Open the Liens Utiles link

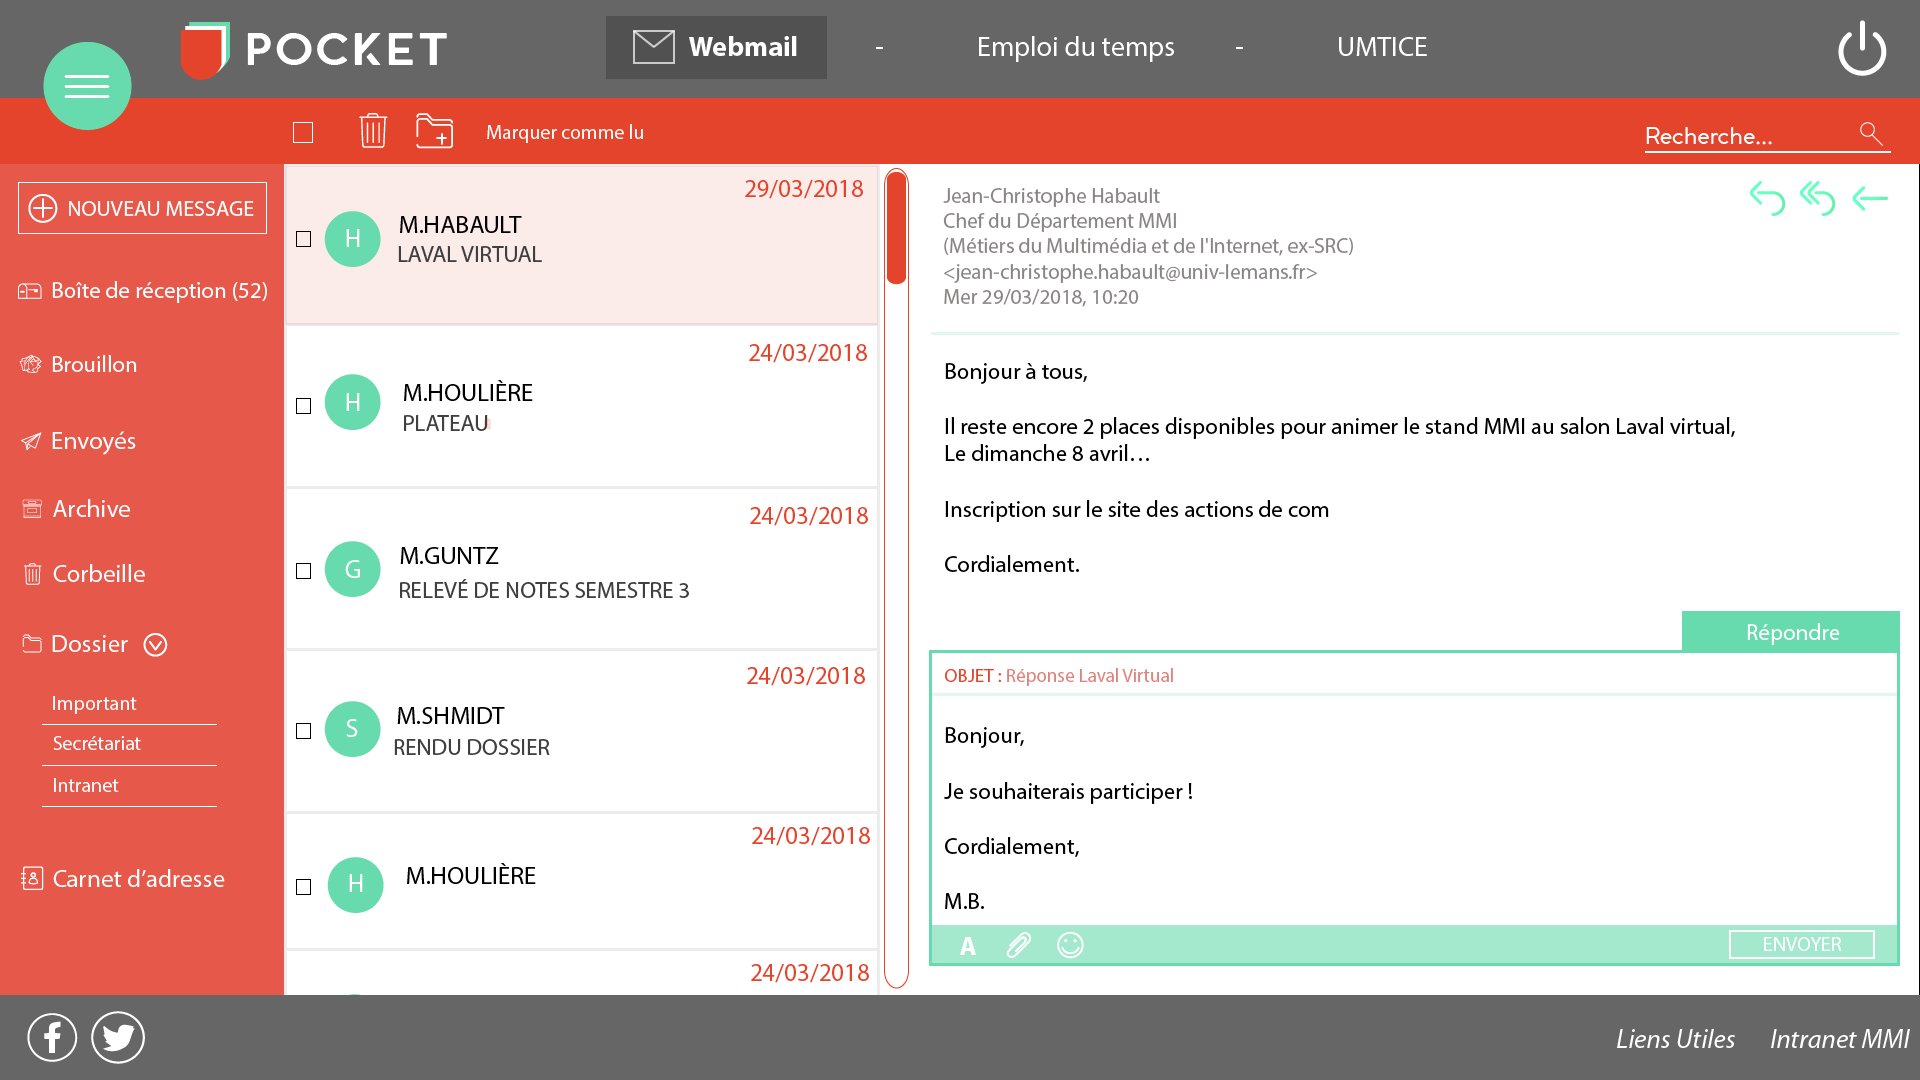click(1675, 1039)
